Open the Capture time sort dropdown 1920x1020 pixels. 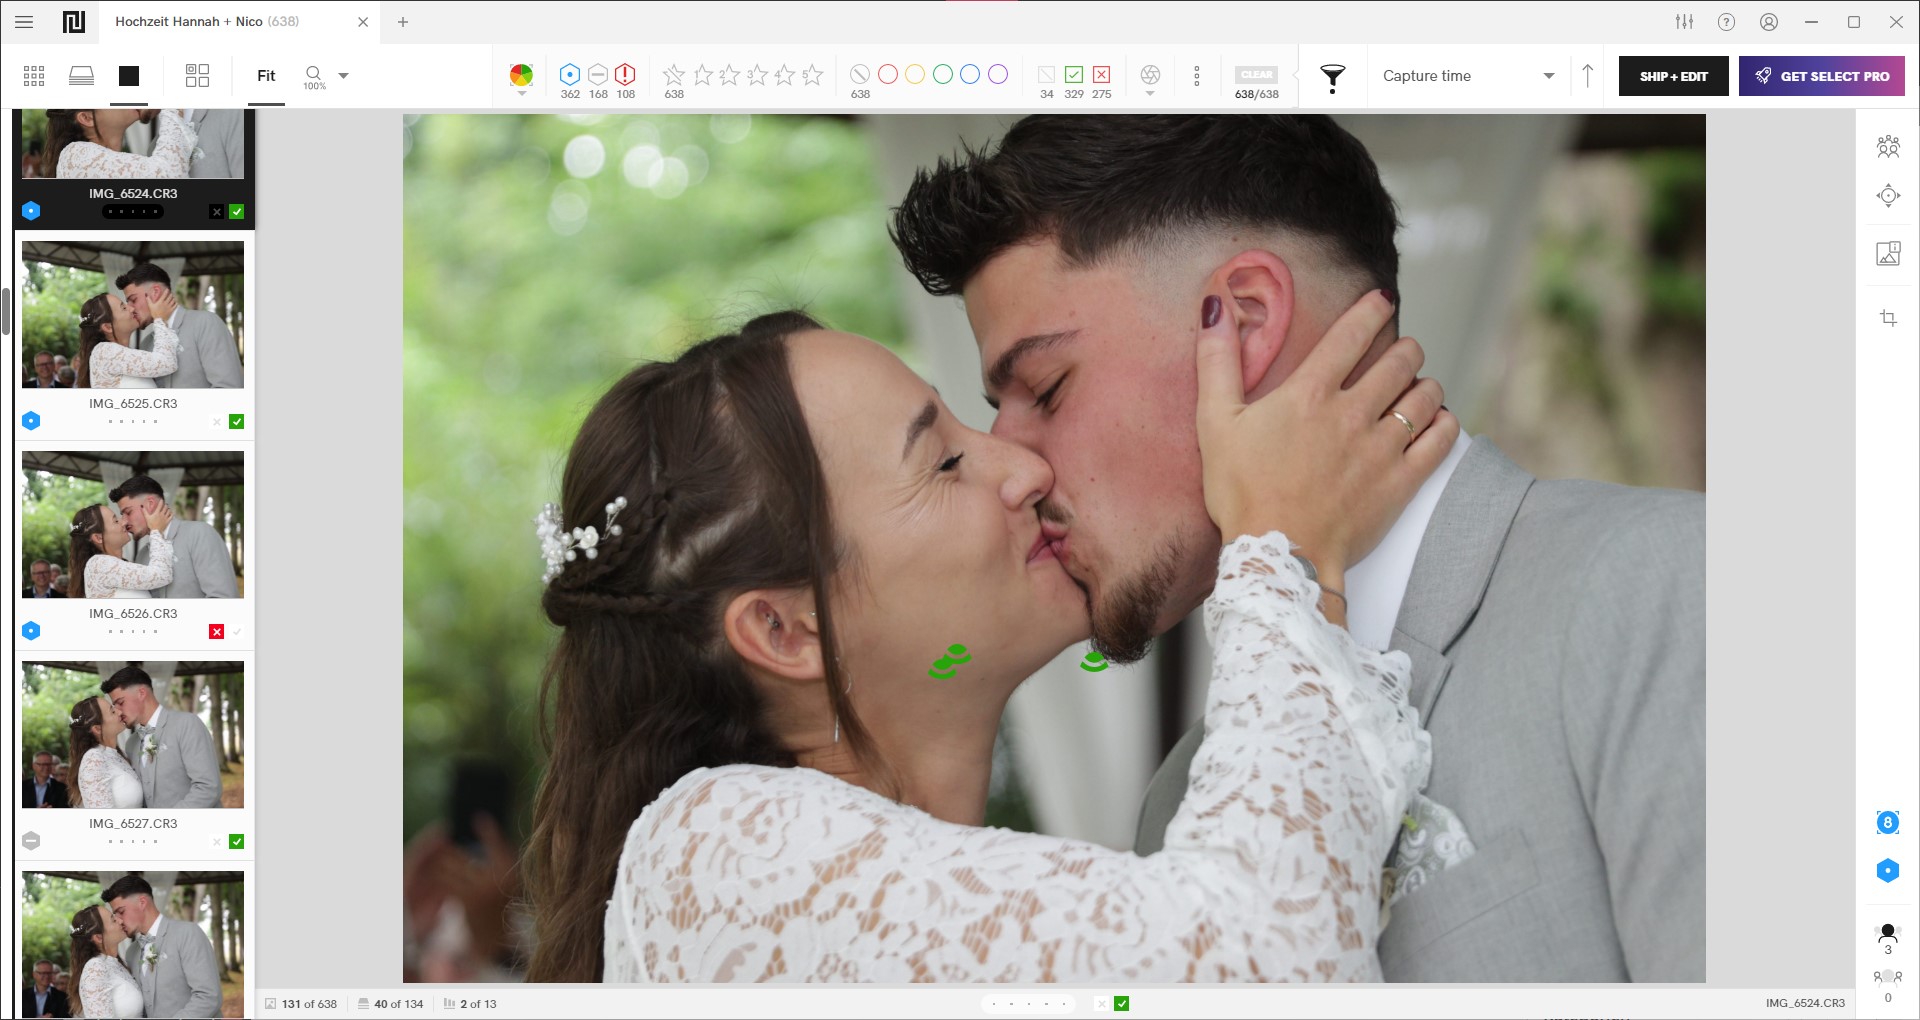pos(1468,76)
